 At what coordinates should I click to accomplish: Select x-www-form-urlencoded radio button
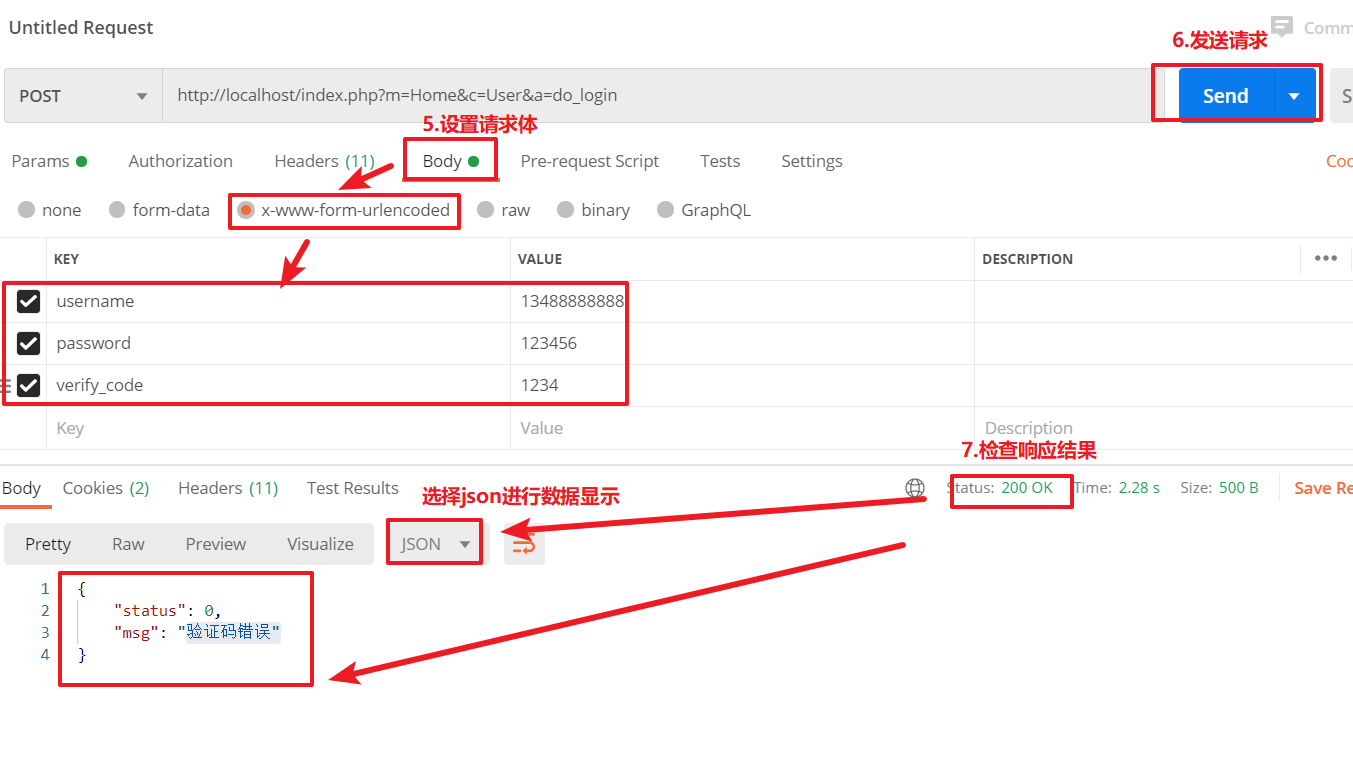point(246,210)
